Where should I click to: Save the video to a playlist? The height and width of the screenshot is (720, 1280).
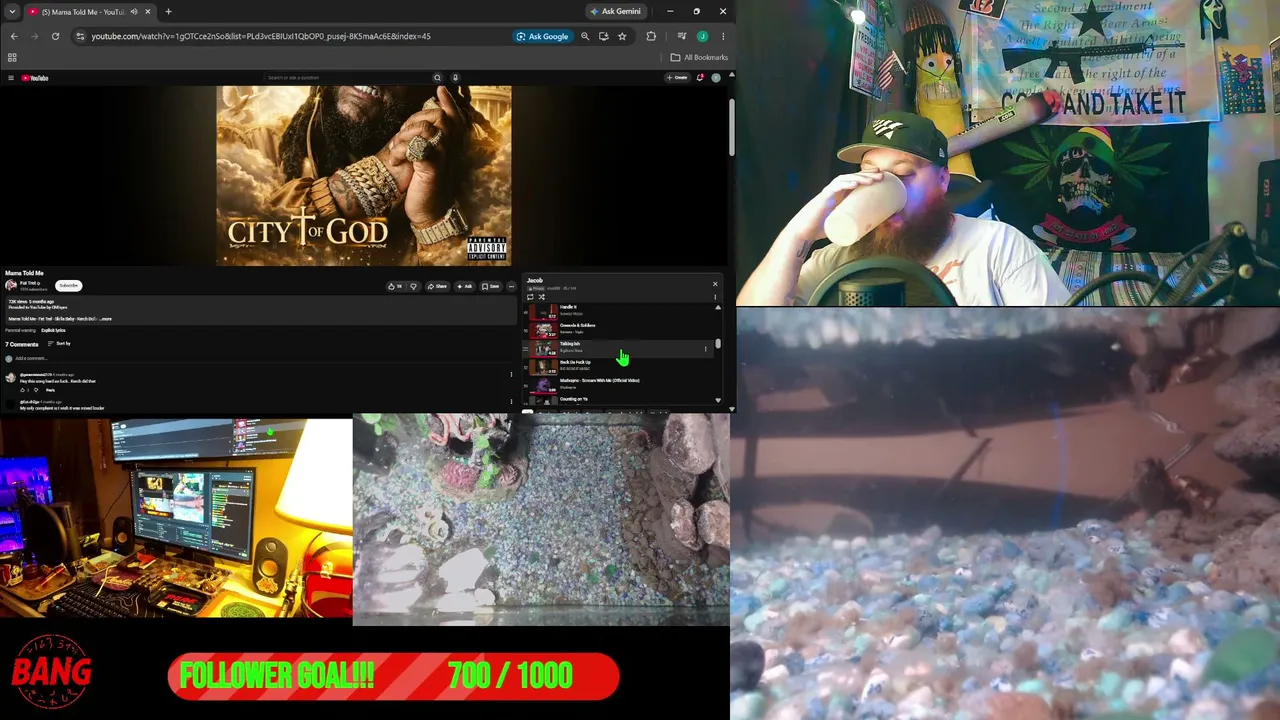click(x=491, y=286)
